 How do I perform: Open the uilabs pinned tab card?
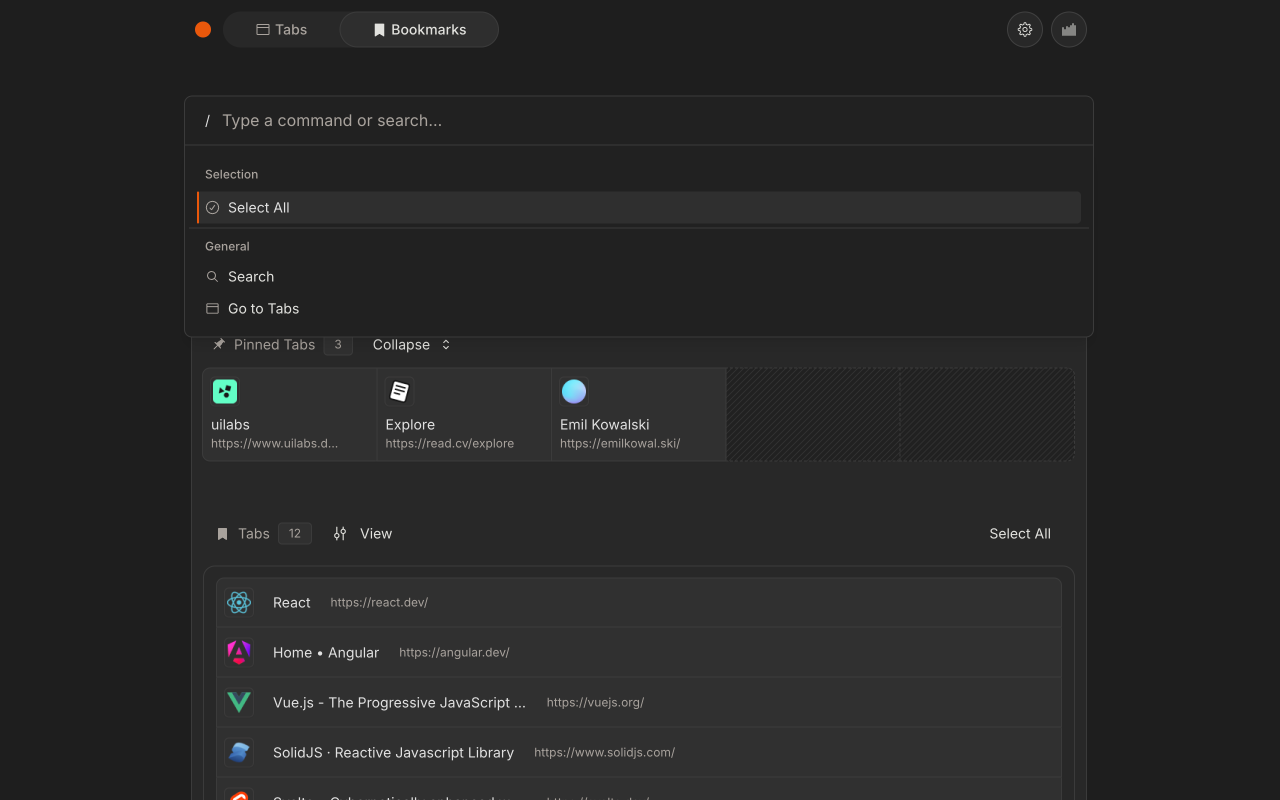pyautogui.click(x=290, y=415)
